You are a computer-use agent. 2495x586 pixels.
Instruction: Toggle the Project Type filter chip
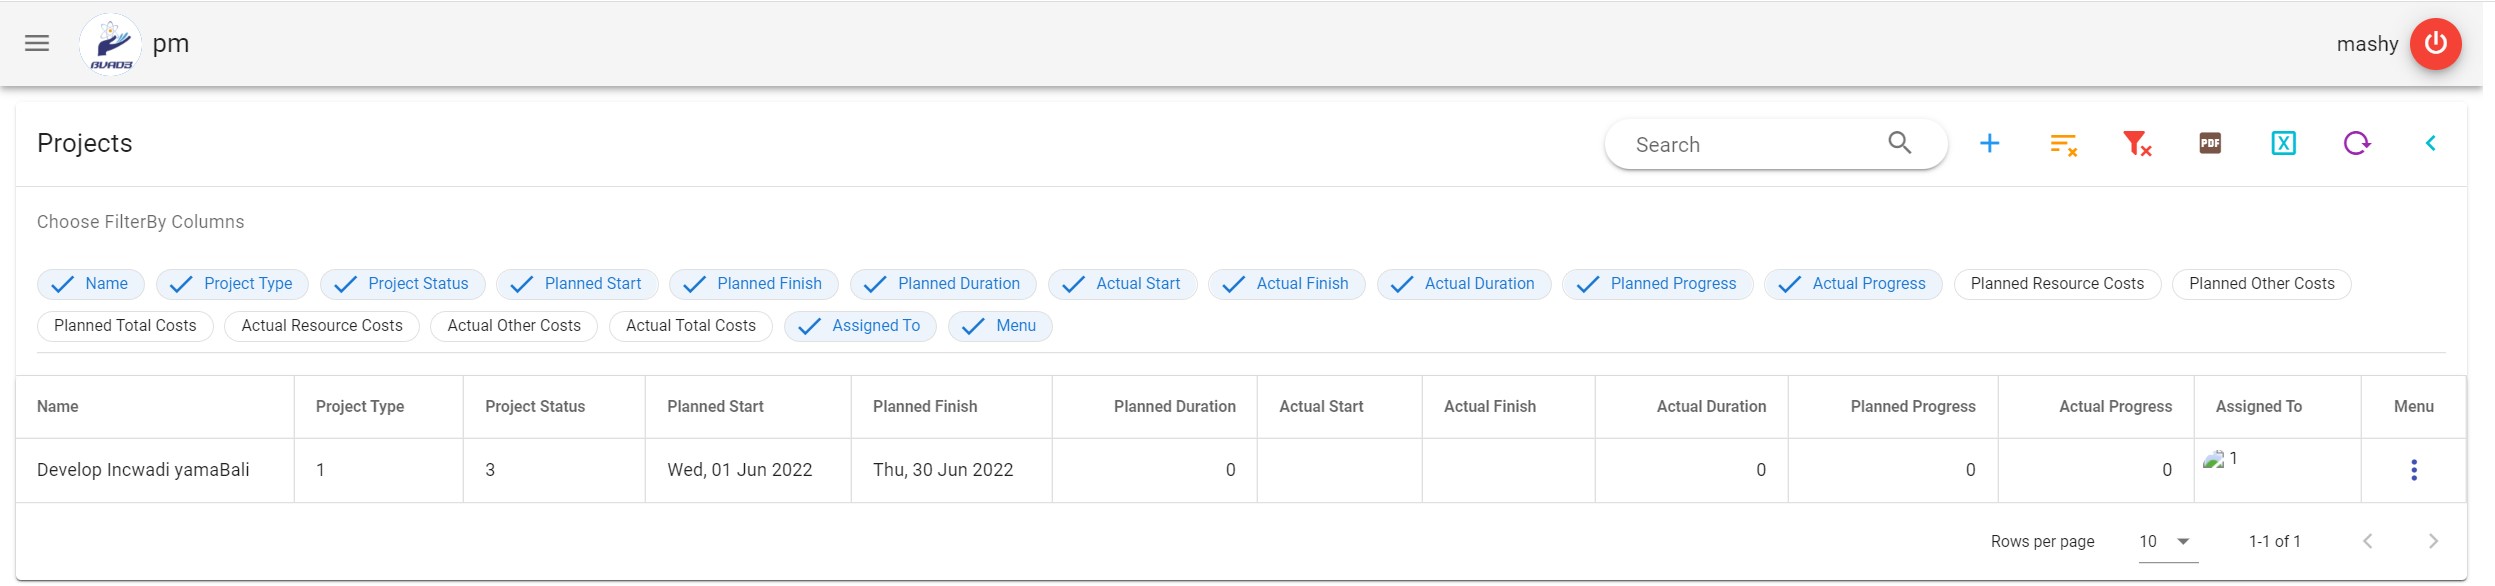(x=232, y=284)
